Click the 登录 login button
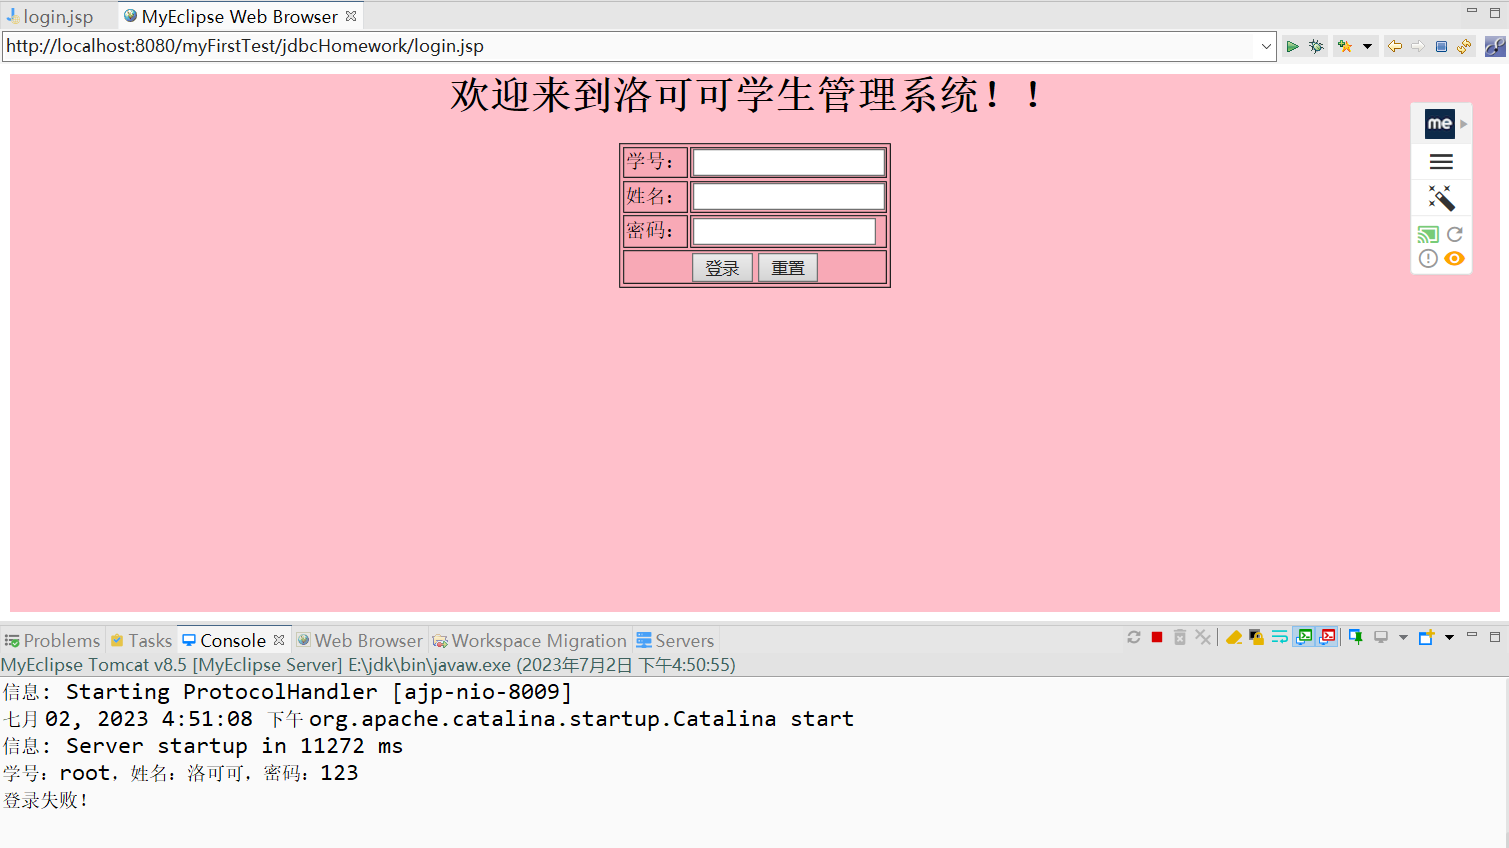Image resolution: width=1509 pixels, height=848 pixels. [722, 268]
